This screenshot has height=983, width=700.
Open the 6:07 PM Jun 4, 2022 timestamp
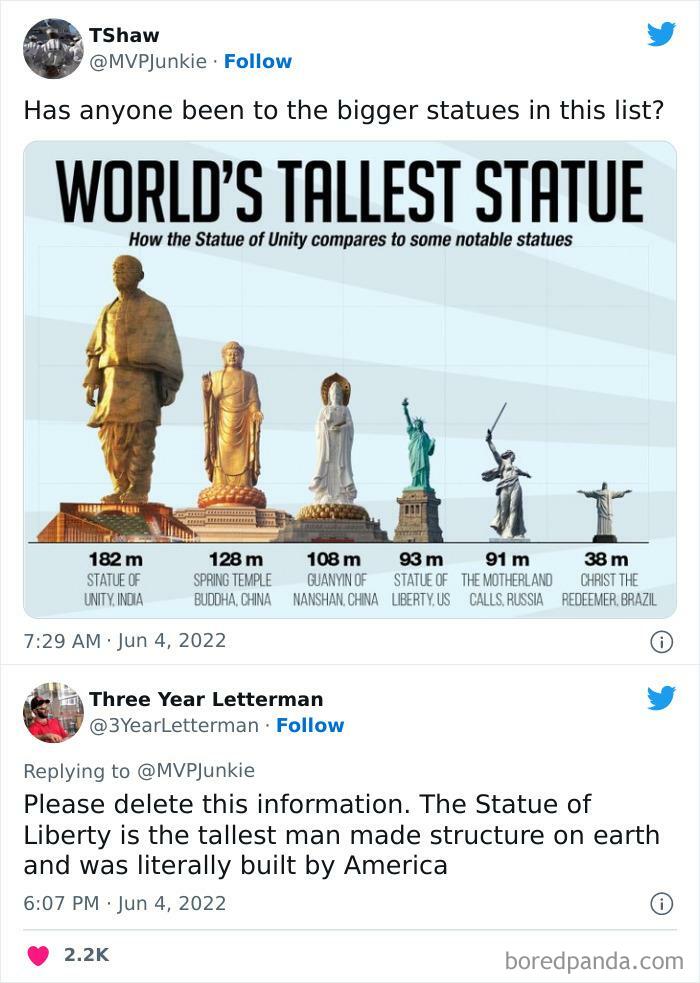(x=125, y=903)
